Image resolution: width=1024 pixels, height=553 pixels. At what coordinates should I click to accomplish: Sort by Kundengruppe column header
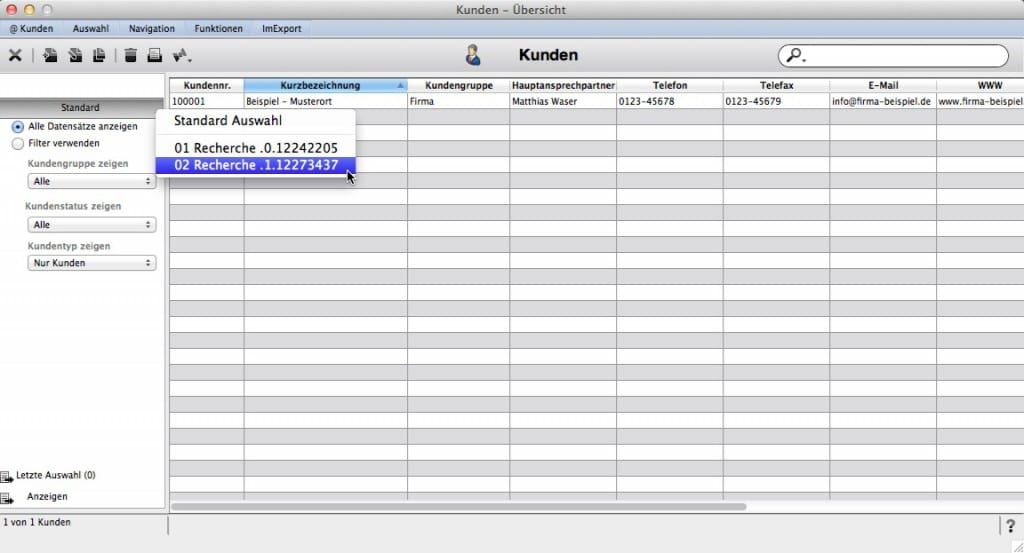[x=458, y=86]
